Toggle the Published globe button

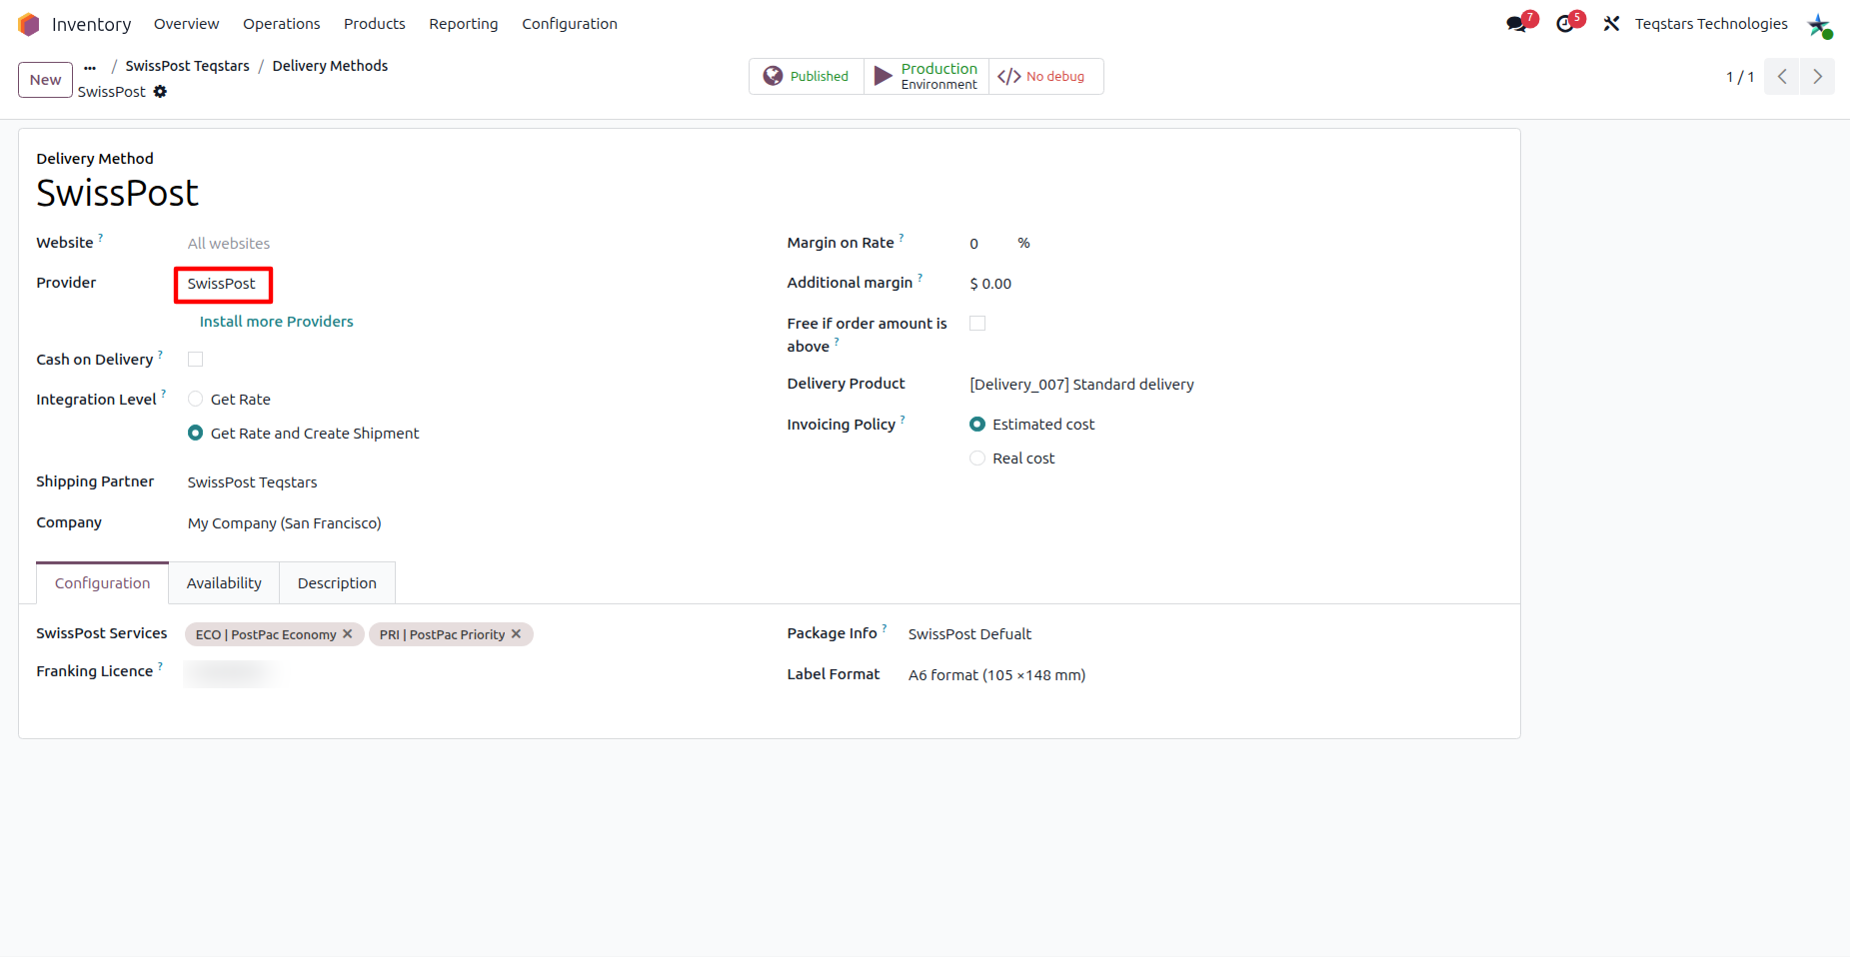pyautogui.click(x=806, y=76)
